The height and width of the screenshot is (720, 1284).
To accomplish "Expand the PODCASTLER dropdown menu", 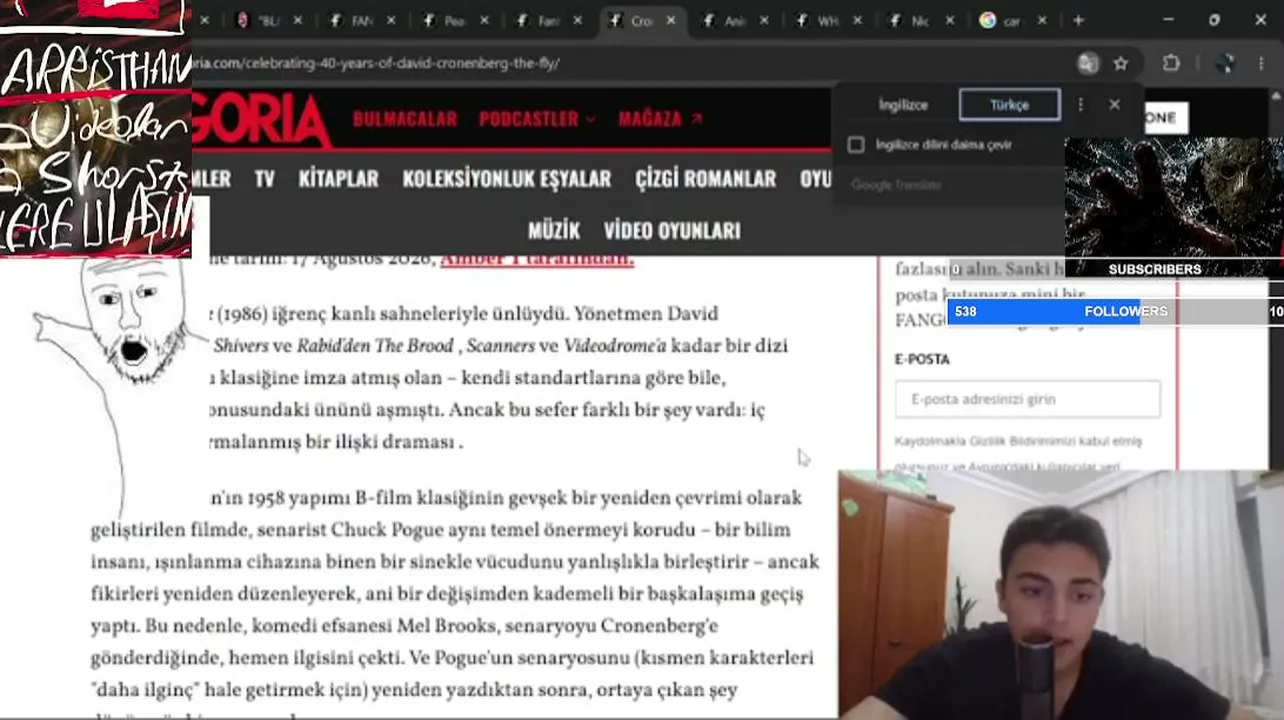I will click(537, 119).
